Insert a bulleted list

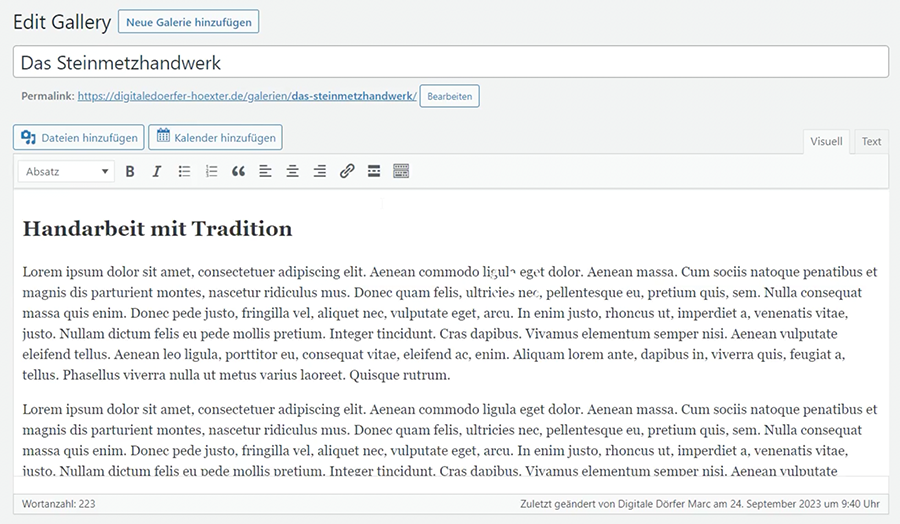184,172
